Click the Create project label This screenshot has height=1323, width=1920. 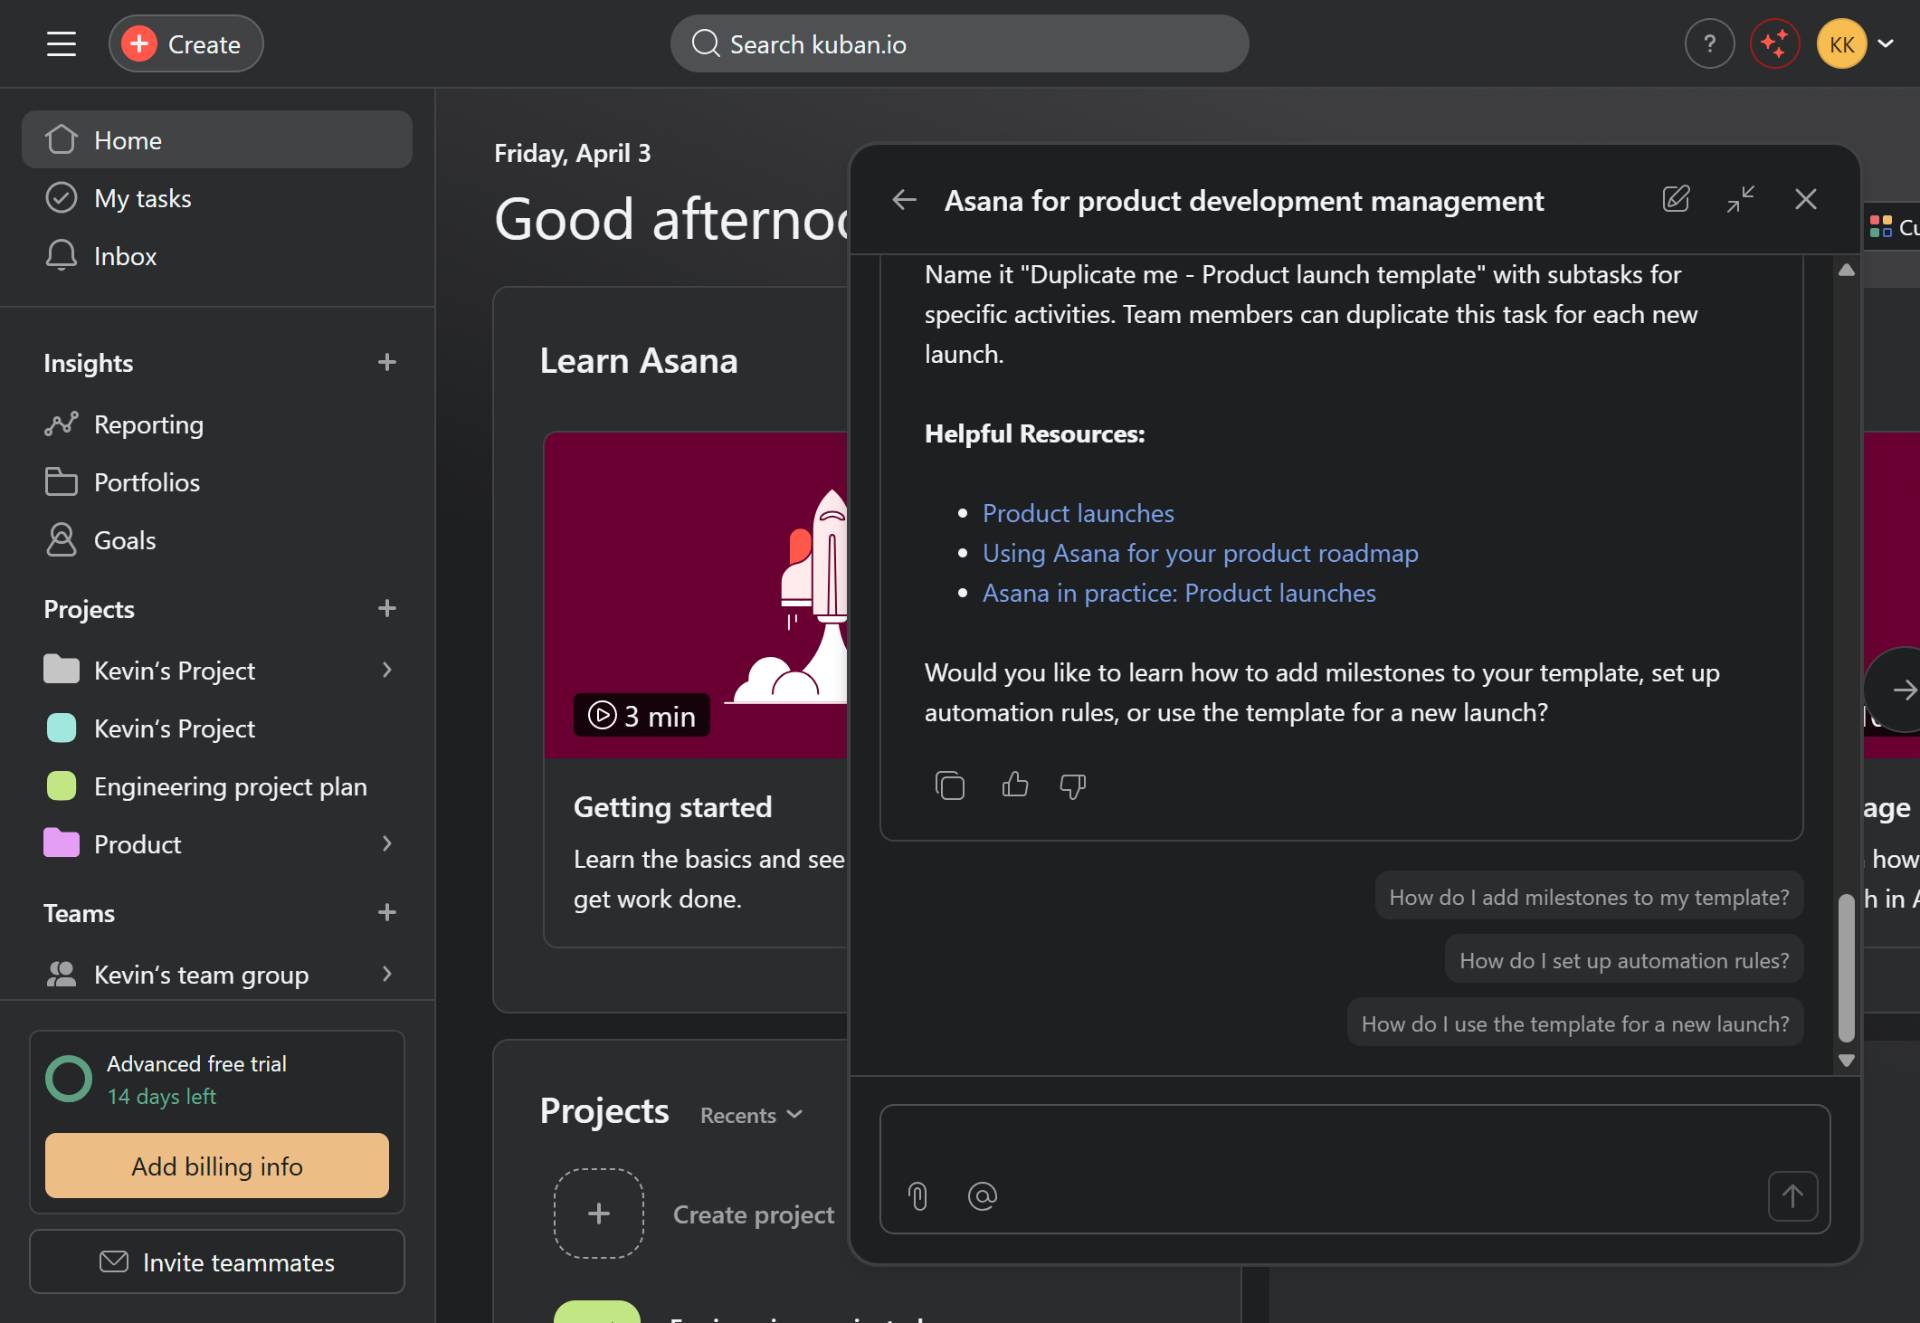coord(753,1214)
